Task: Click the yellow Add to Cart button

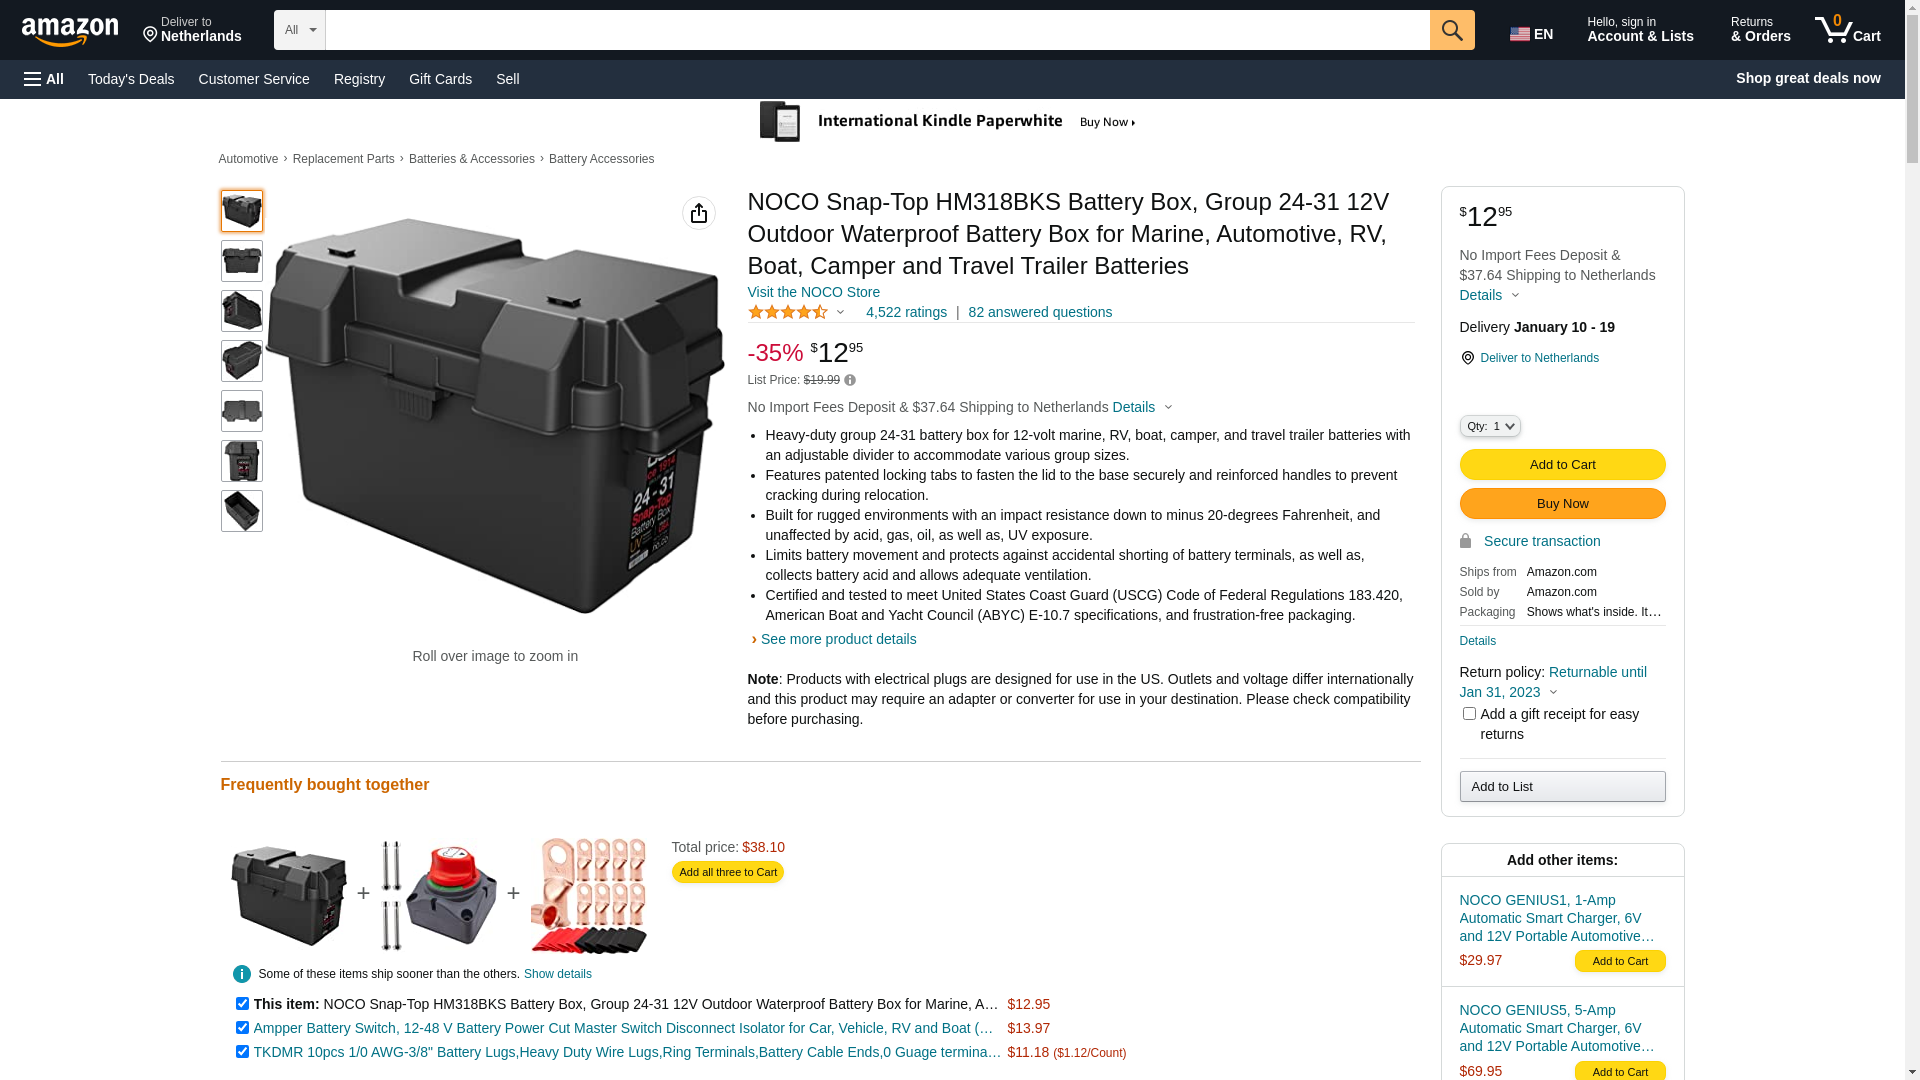Action: pyautogui.click(x=1562, y=464)
